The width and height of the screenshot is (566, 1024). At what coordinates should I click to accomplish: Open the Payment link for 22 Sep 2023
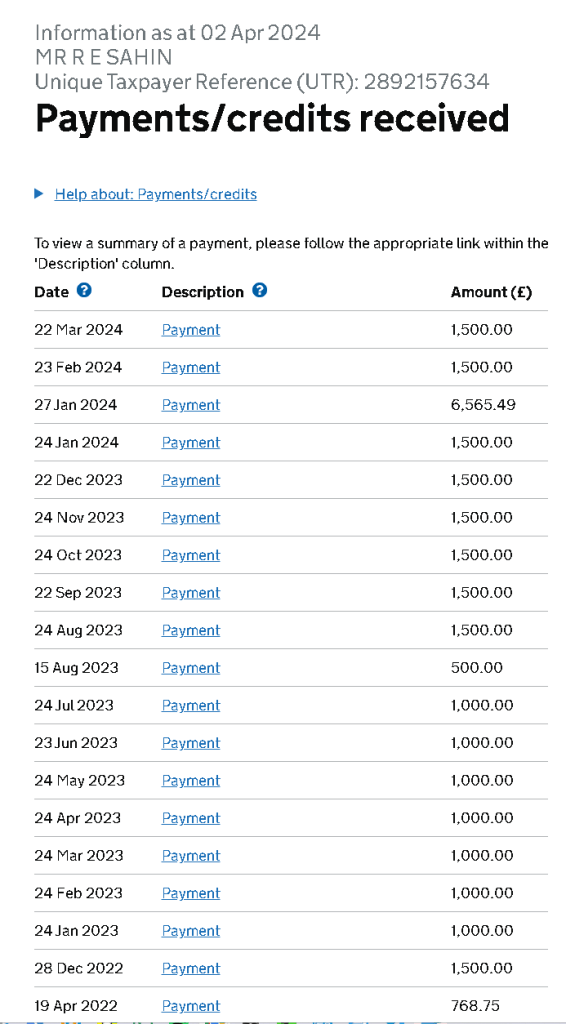[191, 593]
